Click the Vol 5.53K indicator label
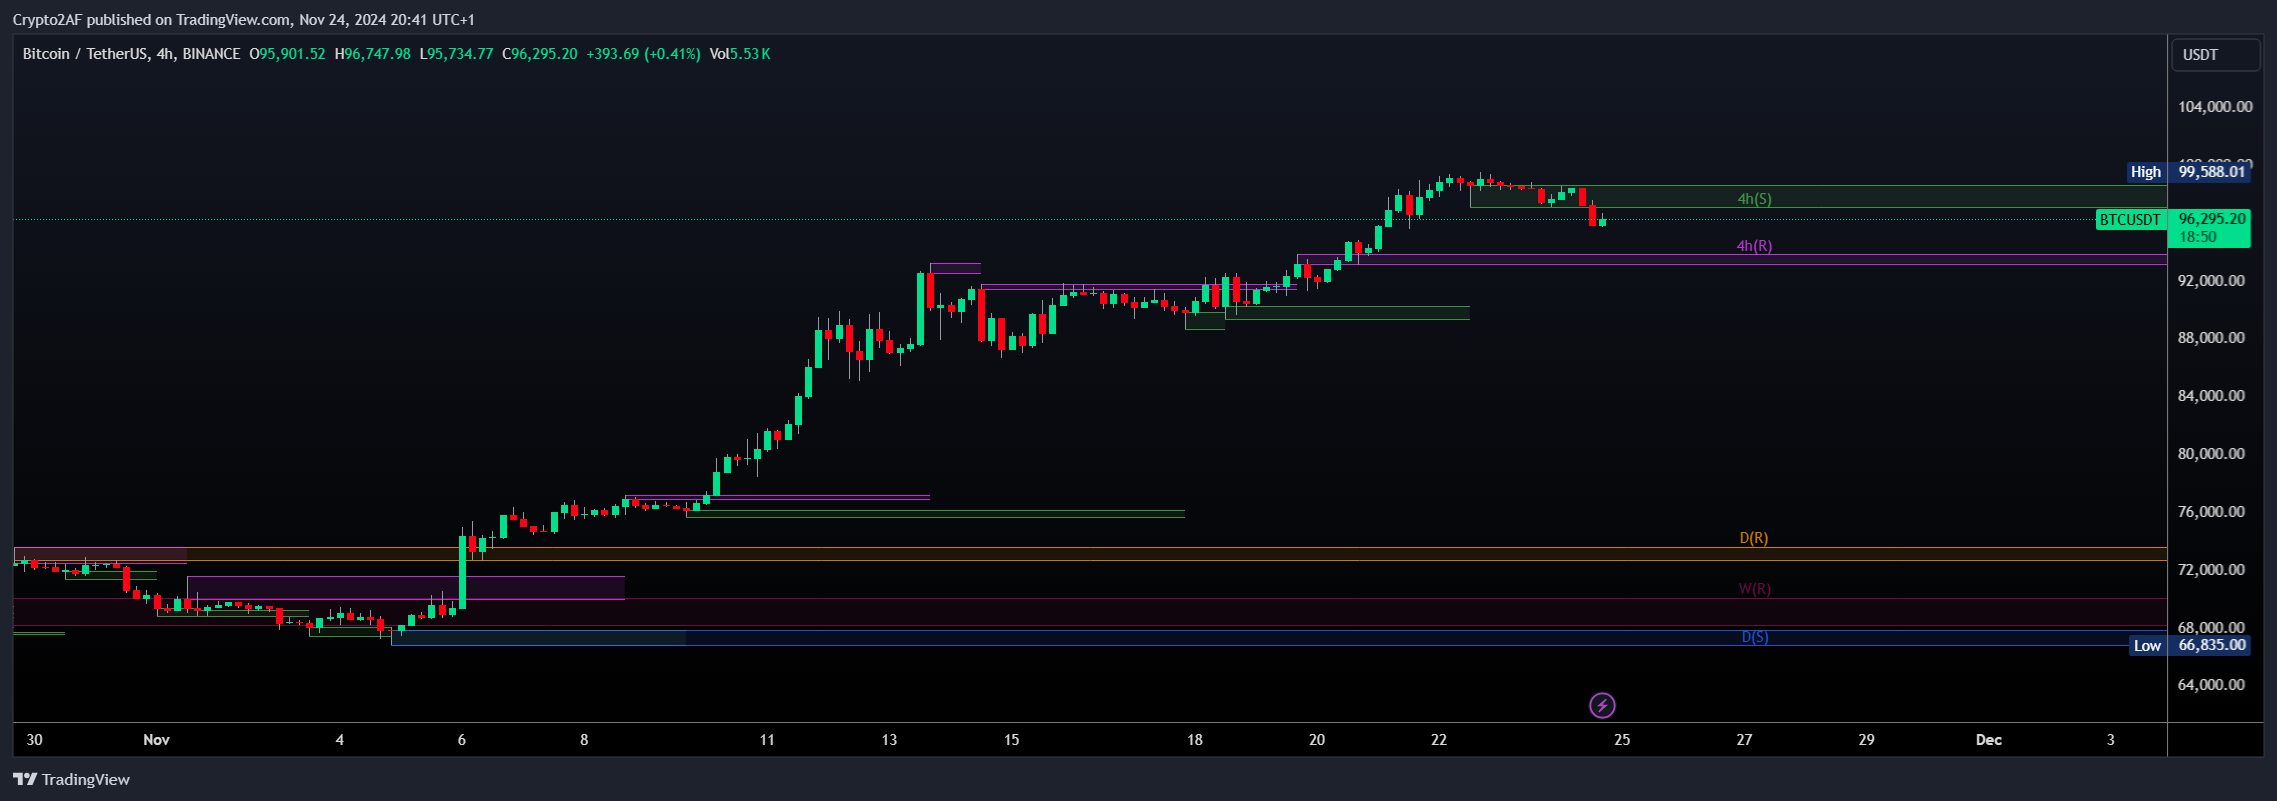Screen dimensions: 2277x801 740,54
